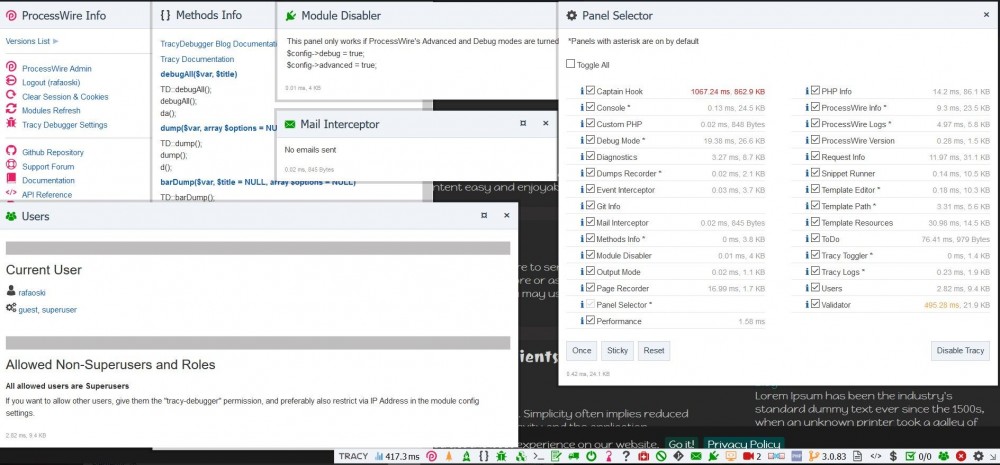Disable the Validator panel checkbox
Viewport: 1000px width, 465px height.
tap(816, 304)
